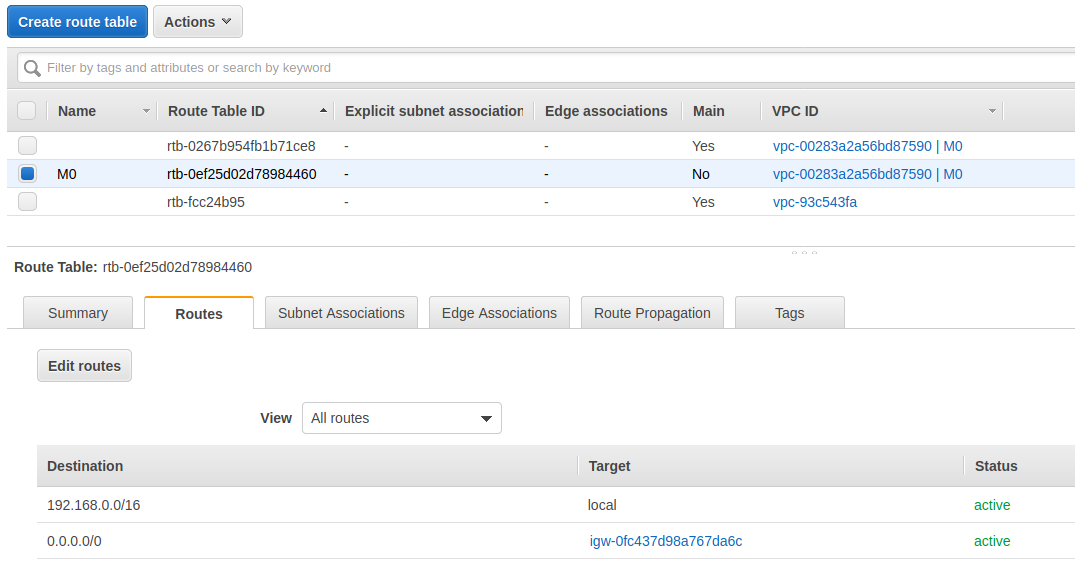Toggle the select-all header checkbox
1075x573 pixels.
[x=27, y=111]
